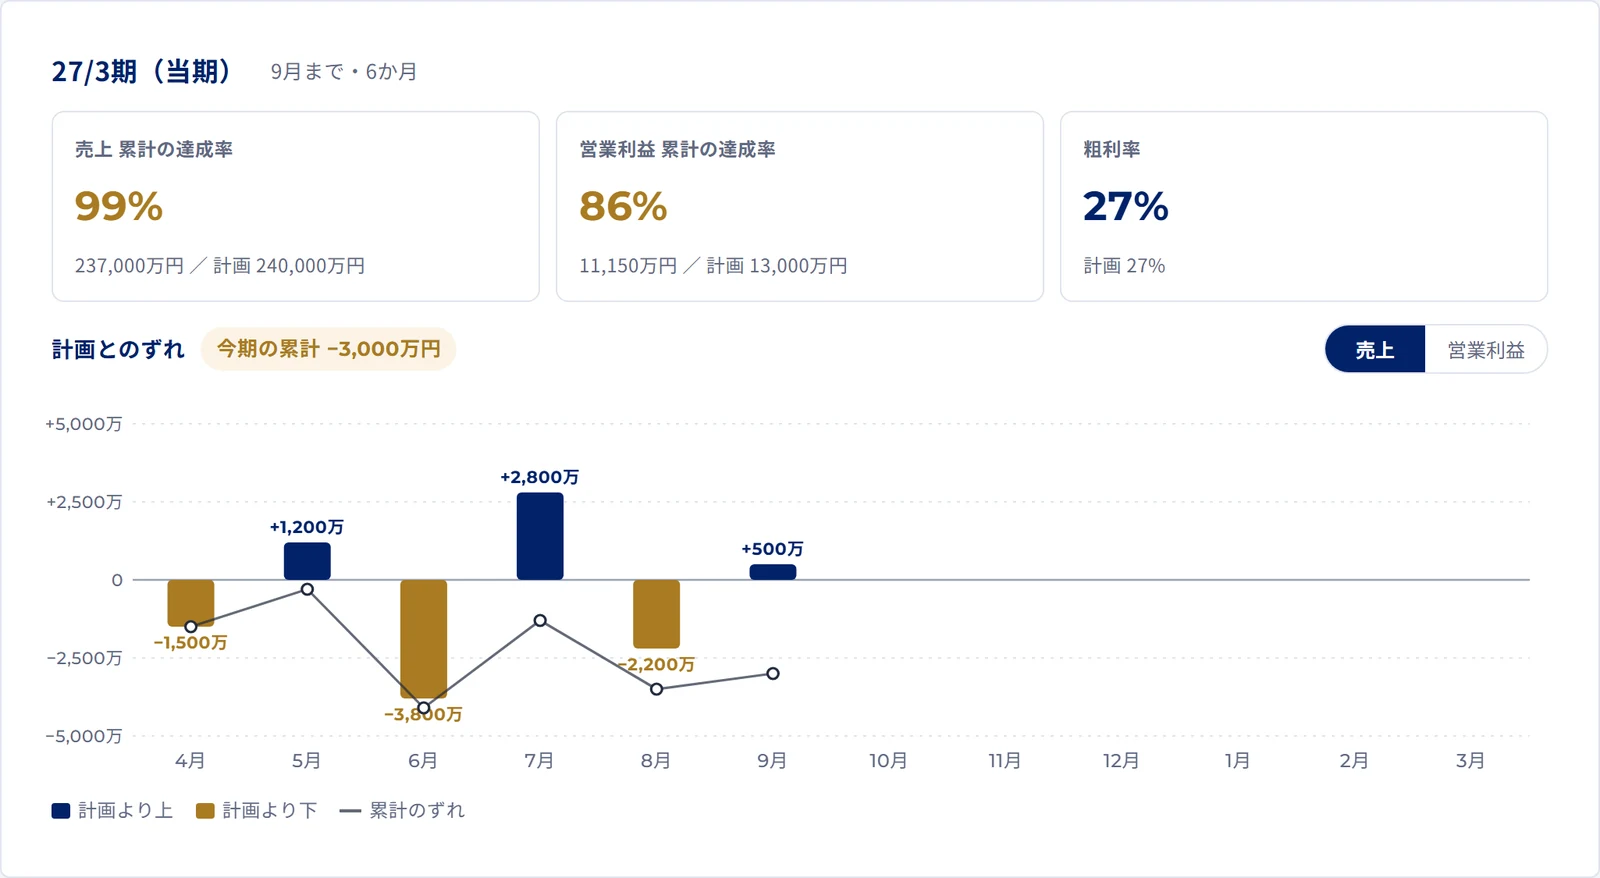The width and height of the screenshot is (1600, 878).
Task: Select the August −2,200万 bar
Action: click(x=656, y=614)
